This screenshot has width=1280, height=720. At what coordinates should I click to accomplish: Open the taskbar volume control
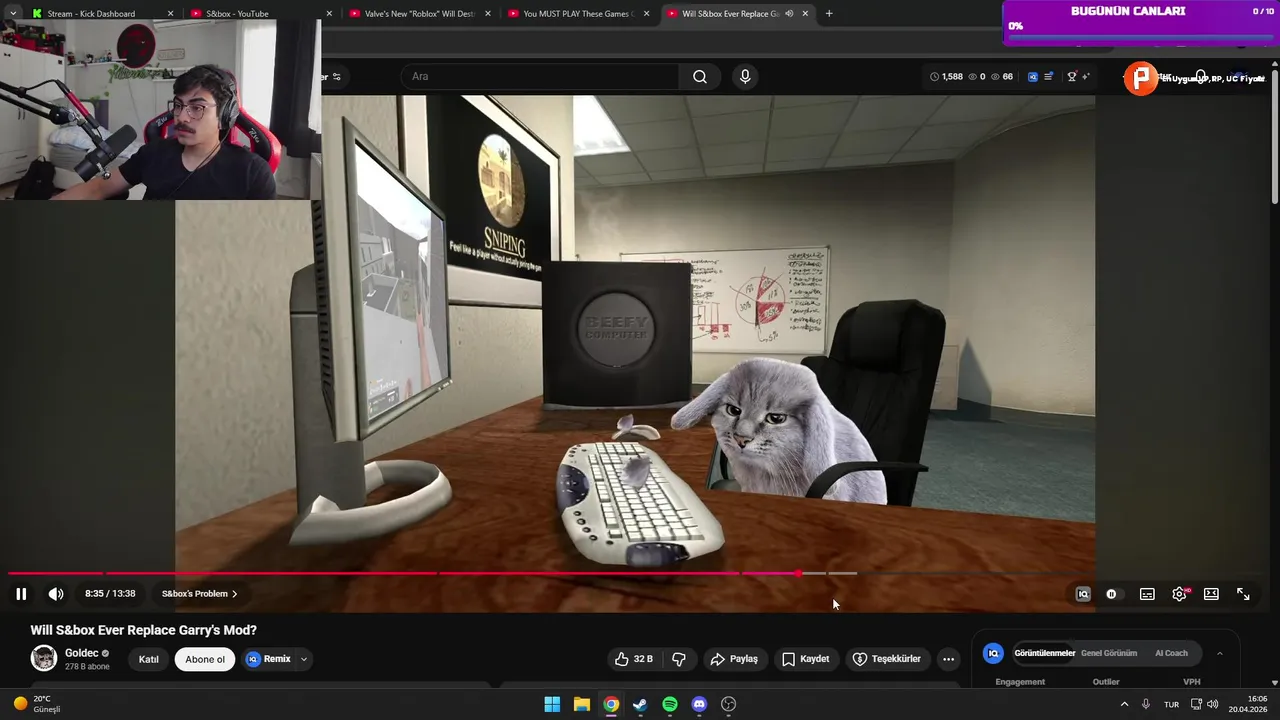pos(1213,704)
